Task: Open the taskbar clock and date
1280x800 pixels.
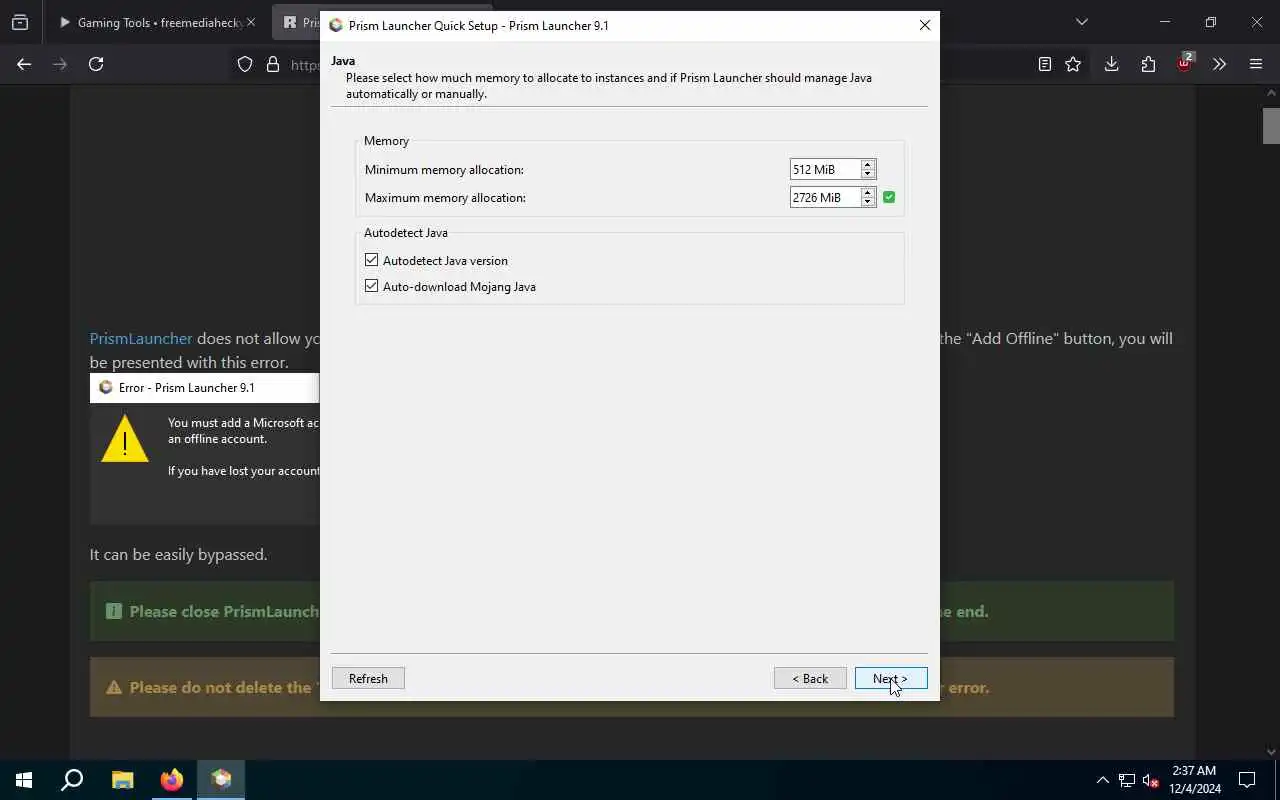Action: pyautogui.click(x=1194, y=780)
